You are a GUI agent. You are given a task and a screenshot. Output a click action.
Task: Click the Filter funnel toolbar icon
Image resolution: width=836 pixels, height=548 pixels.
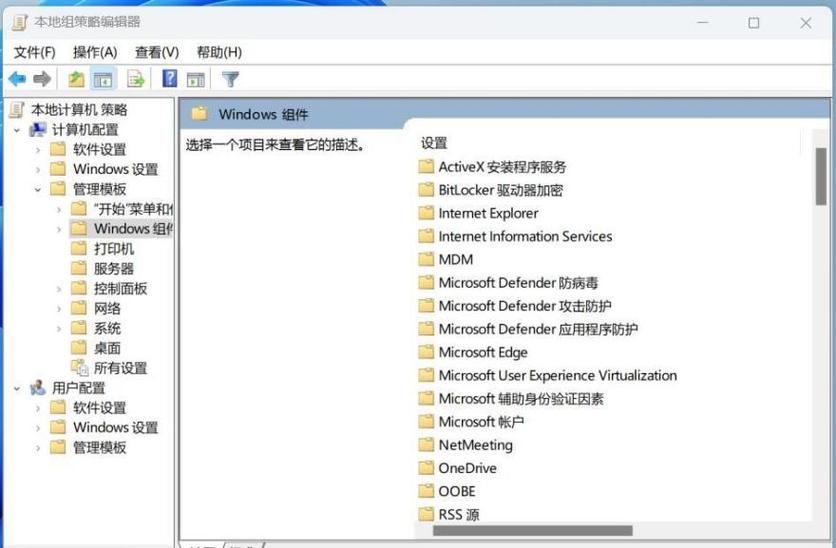click(x=230, y=79)
